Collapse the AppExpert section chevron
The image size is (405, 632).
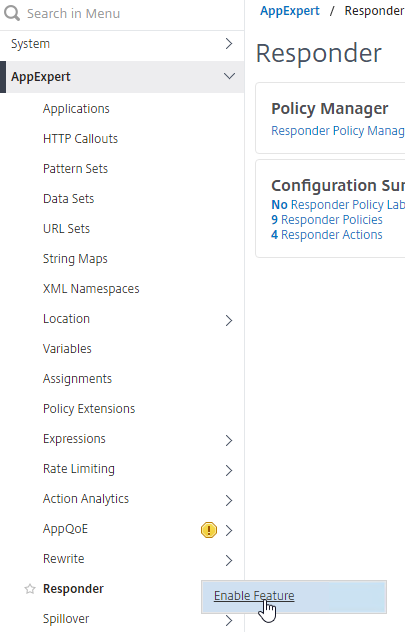tap(229, 76)
